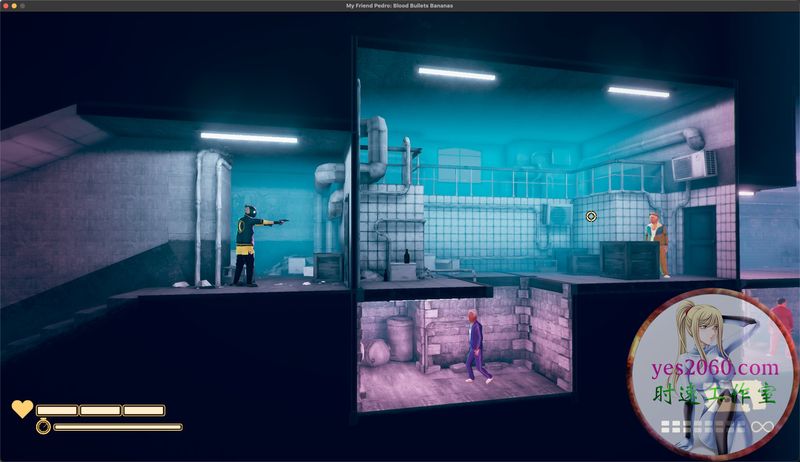
Task: Target the purple-suited enemy in basement
Action: [476, 346]
